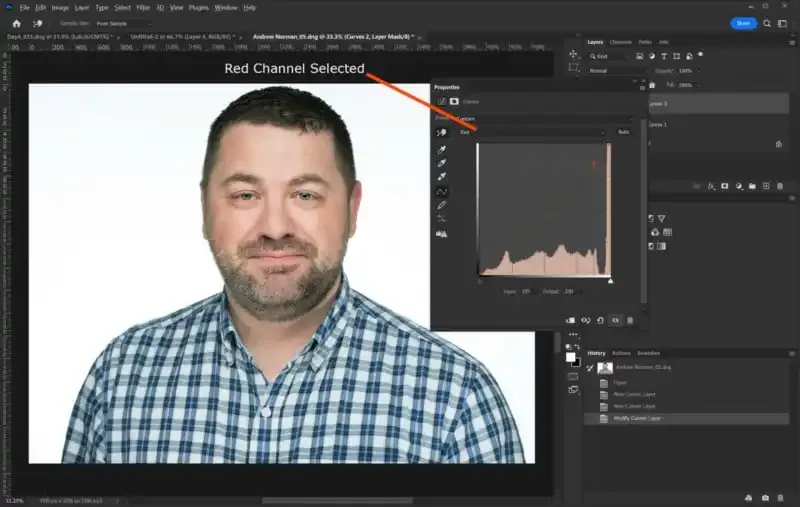The width and height of the screenshot is (800, 507).
Task: Click the foreground white color swatch
Action: pos(570,357)
